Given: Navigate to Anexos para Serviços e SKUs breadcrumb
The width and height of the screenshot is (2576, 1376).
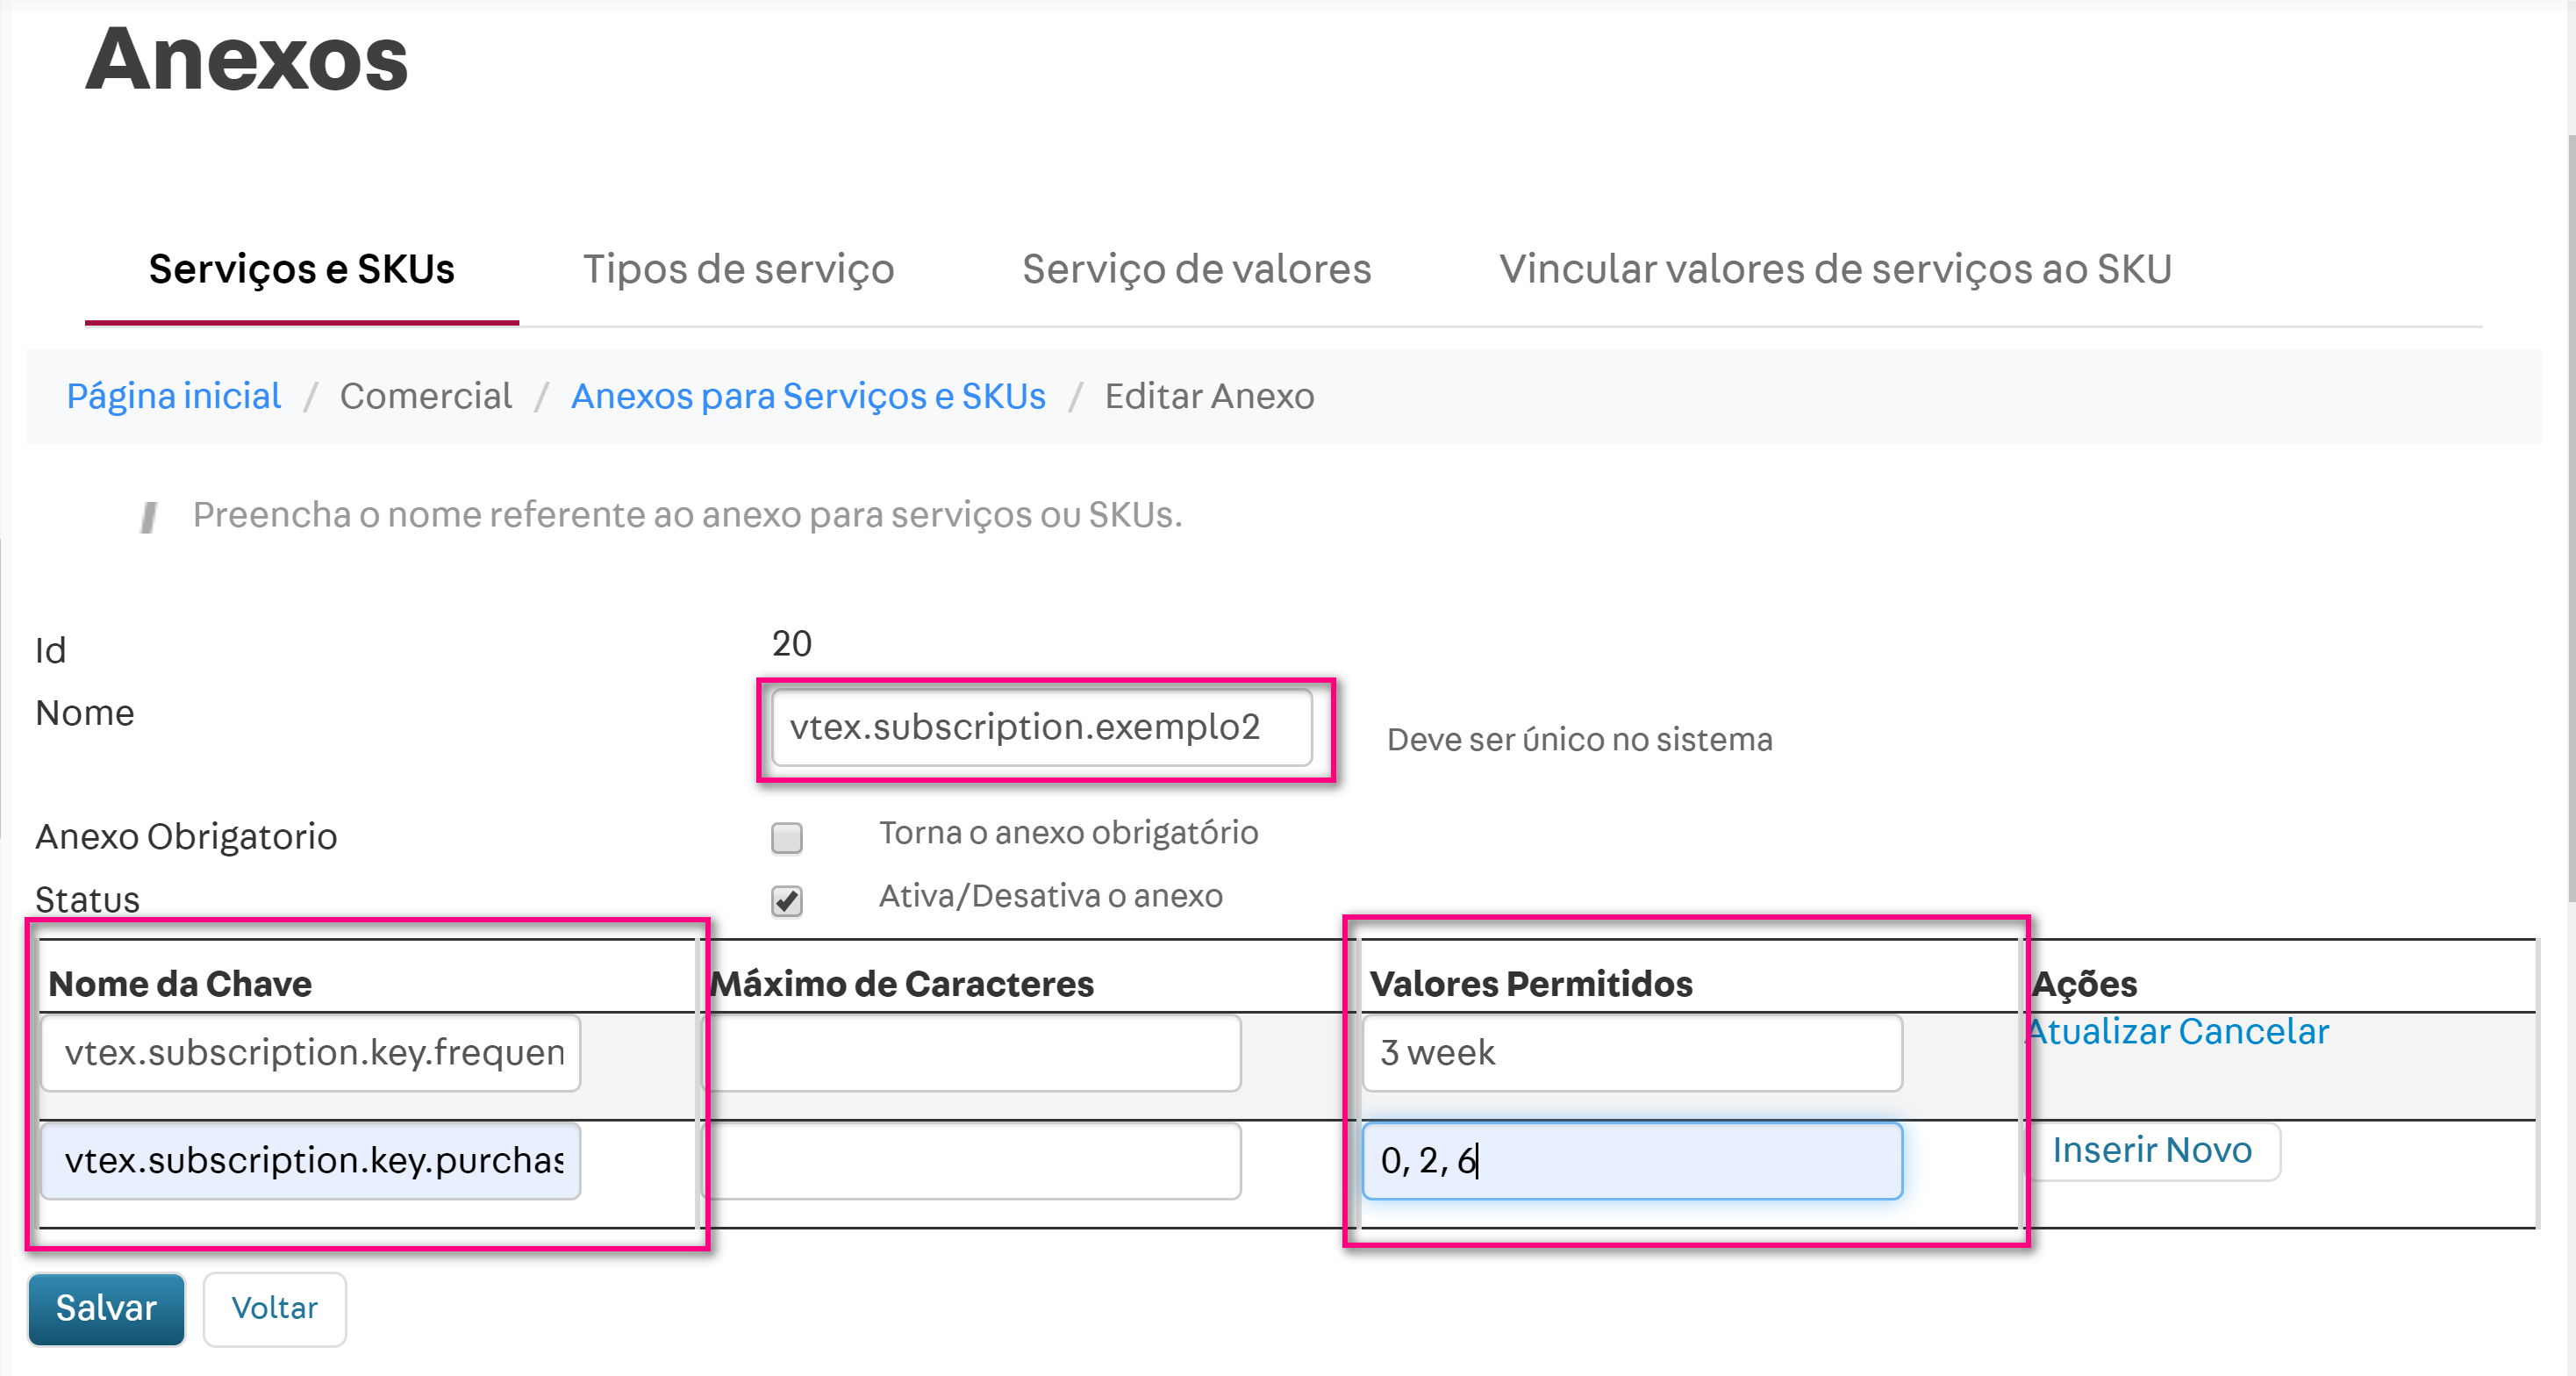Looking at the screenshot, I should tap(808, 396).
